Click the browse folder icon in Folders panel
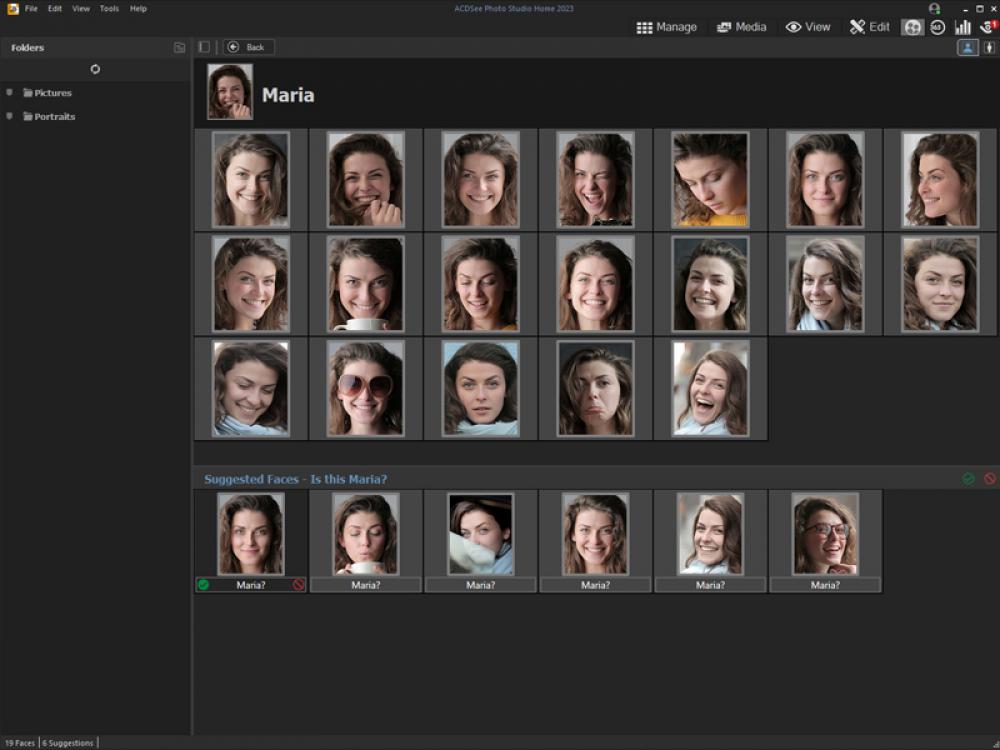The image size is (1000, 750). click(x=178, y=47)
